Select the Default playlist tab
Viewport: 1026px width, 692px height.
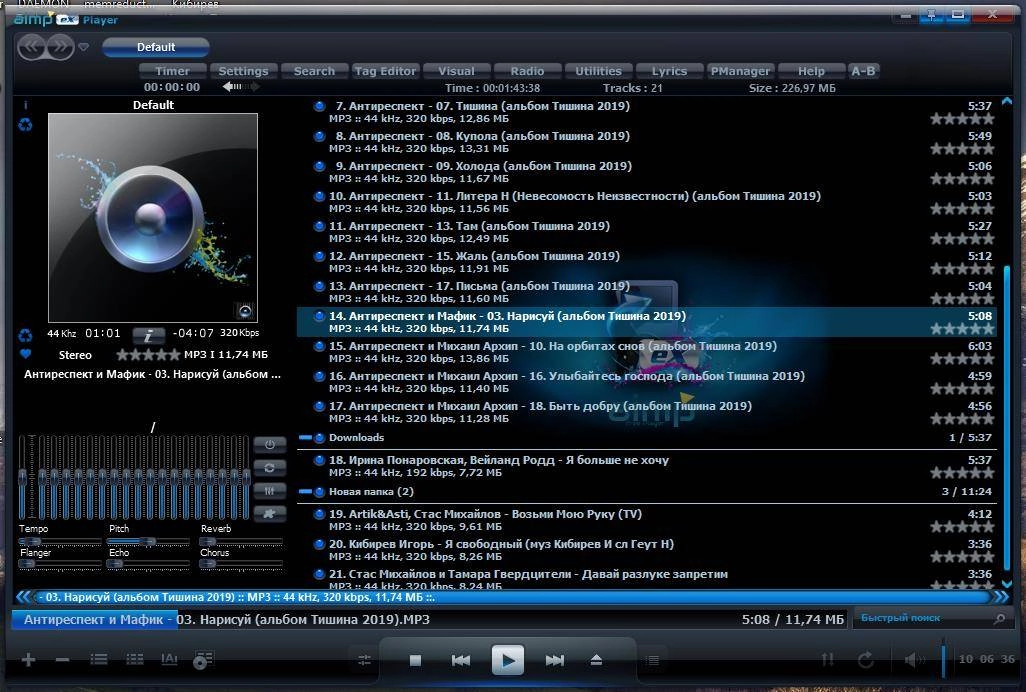pos(156,47)
